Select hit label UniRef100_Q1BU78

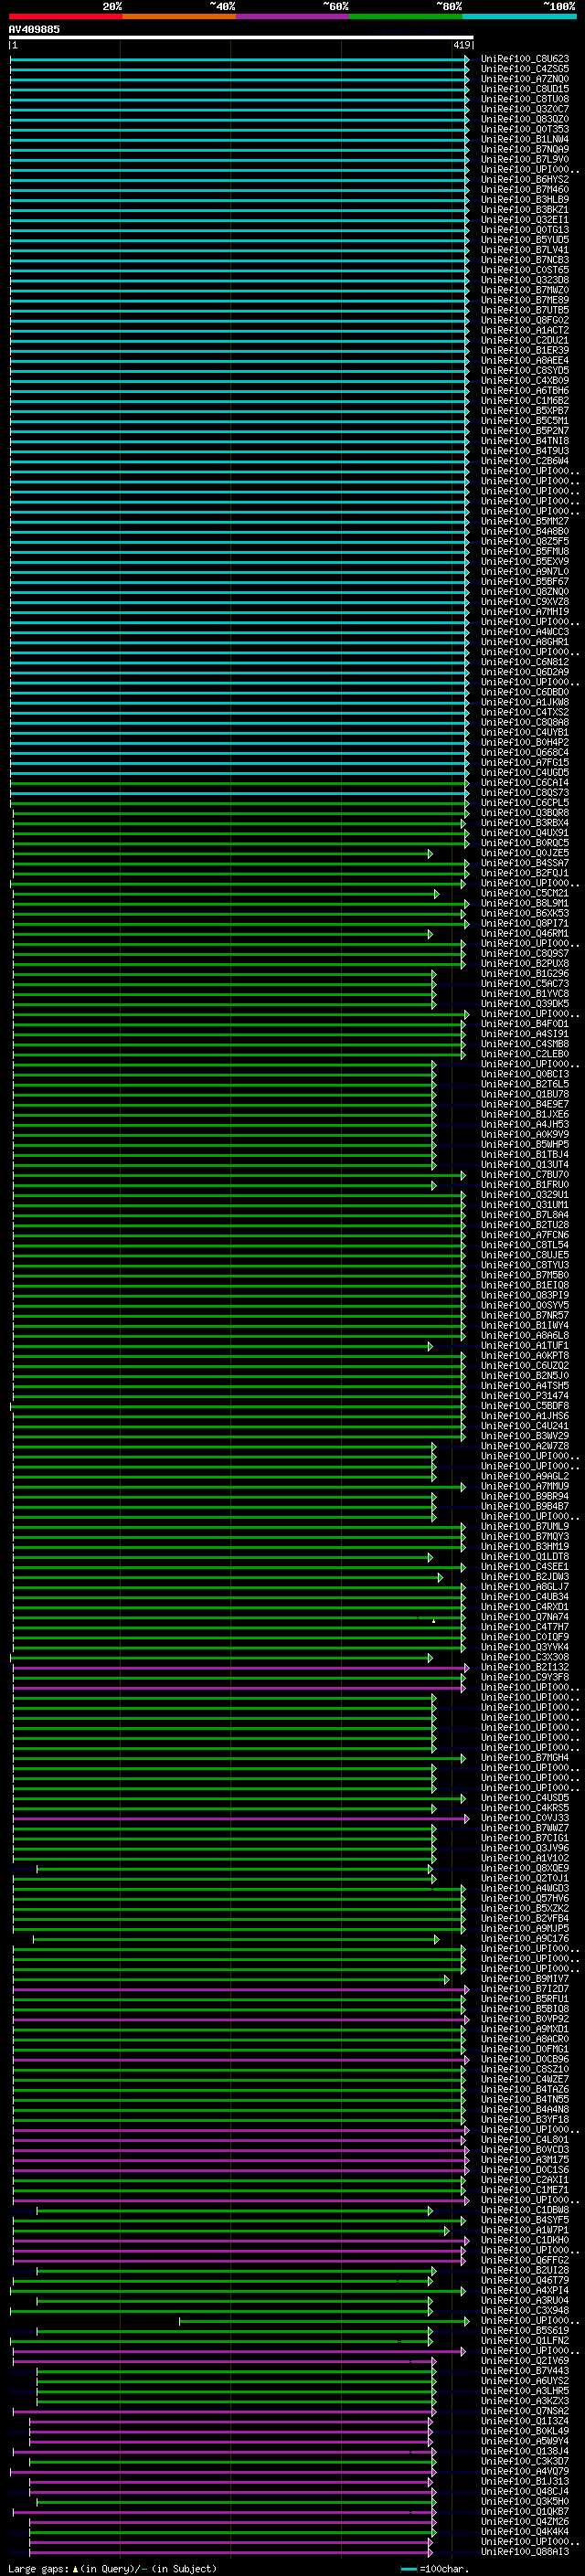525,1094
